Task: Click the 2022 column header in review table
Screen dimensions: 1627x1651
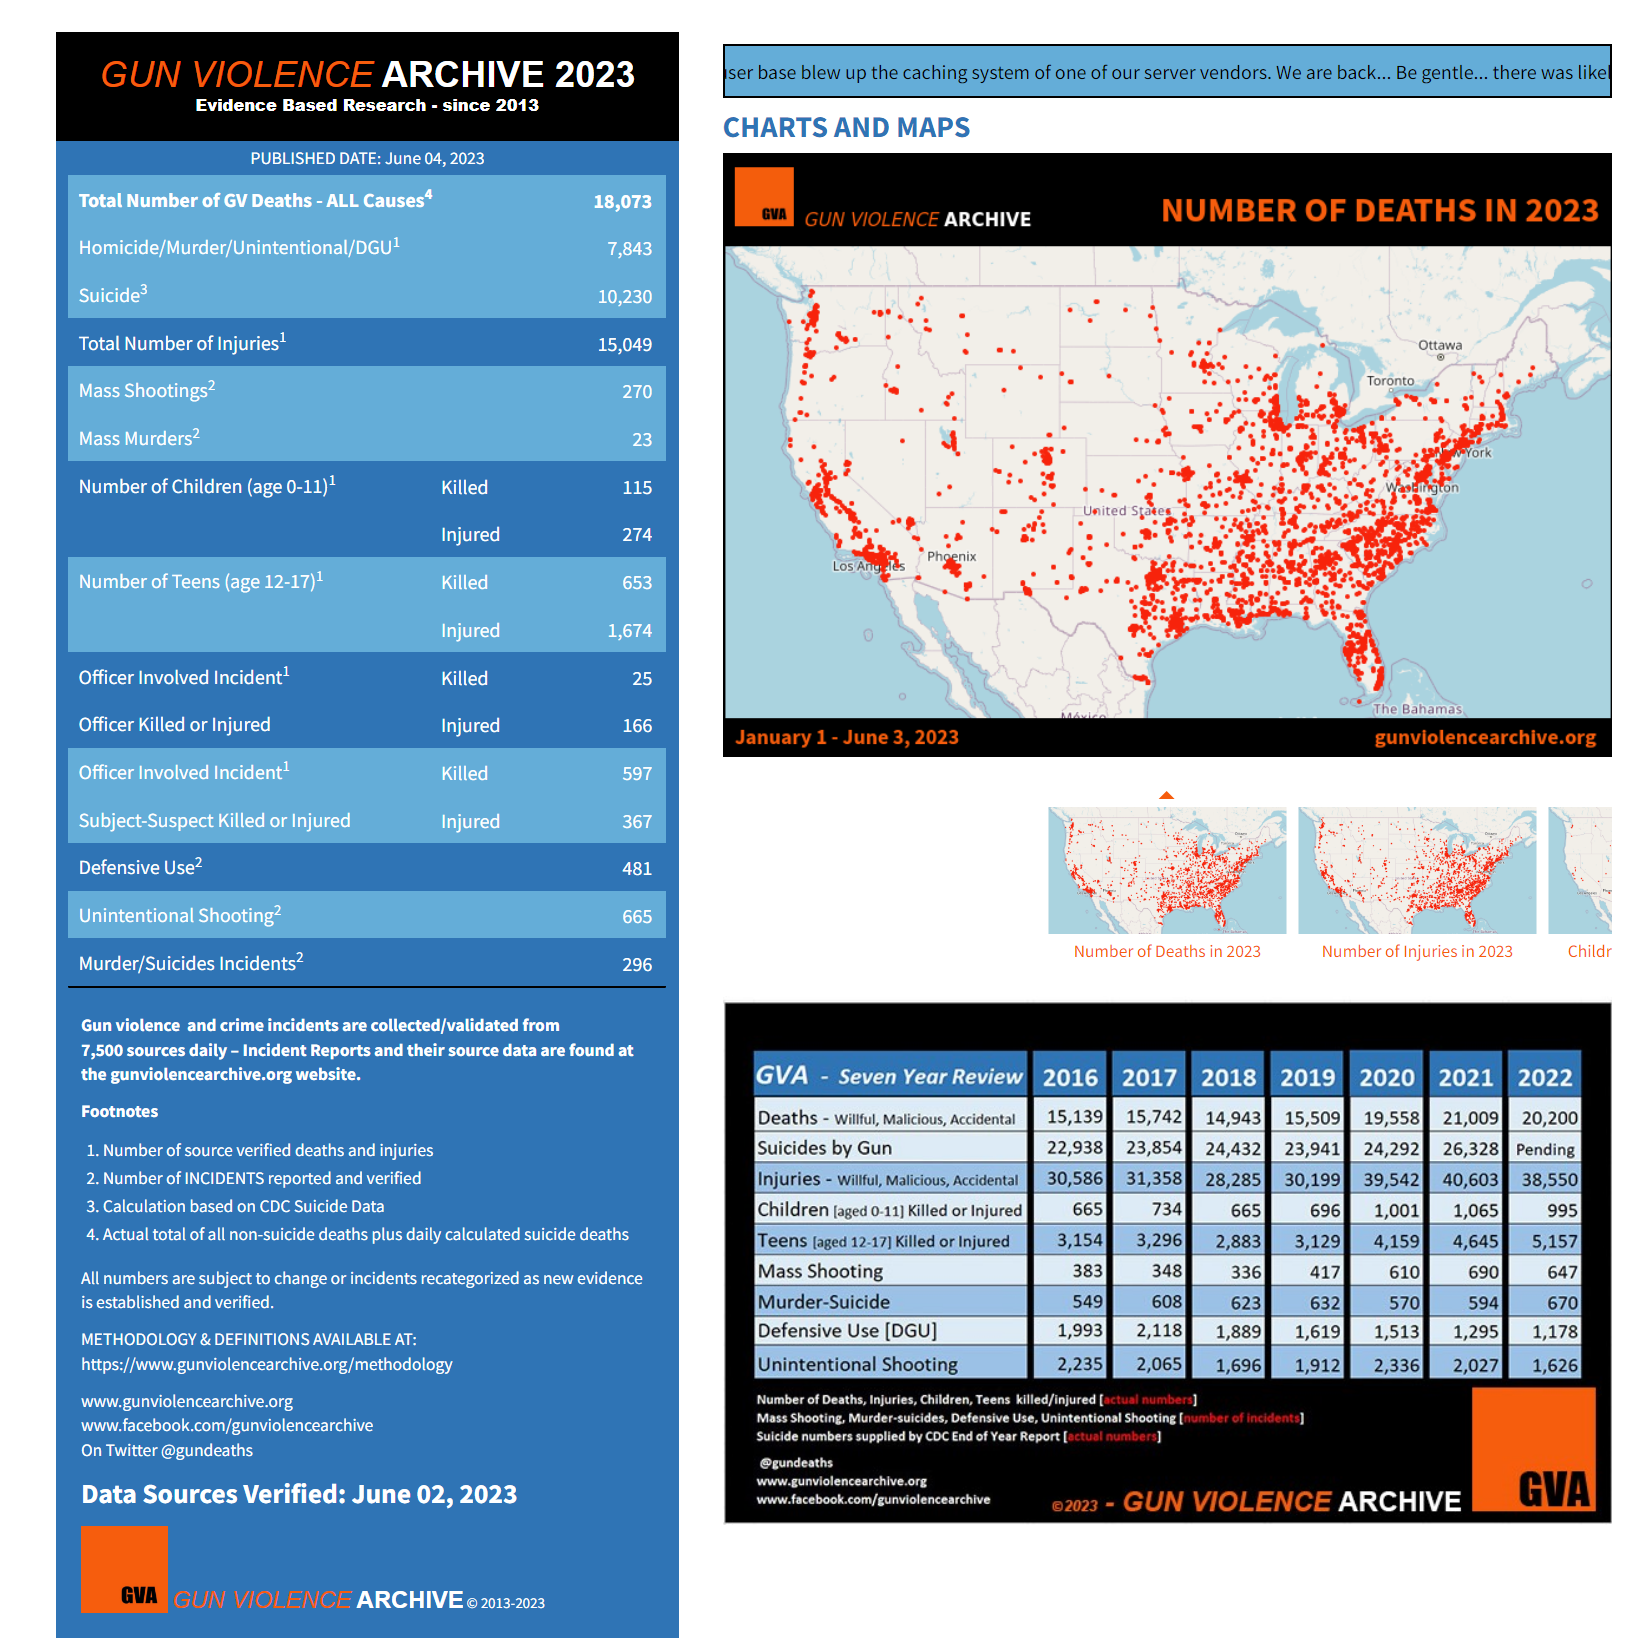Action: tap(1545, 1076)
